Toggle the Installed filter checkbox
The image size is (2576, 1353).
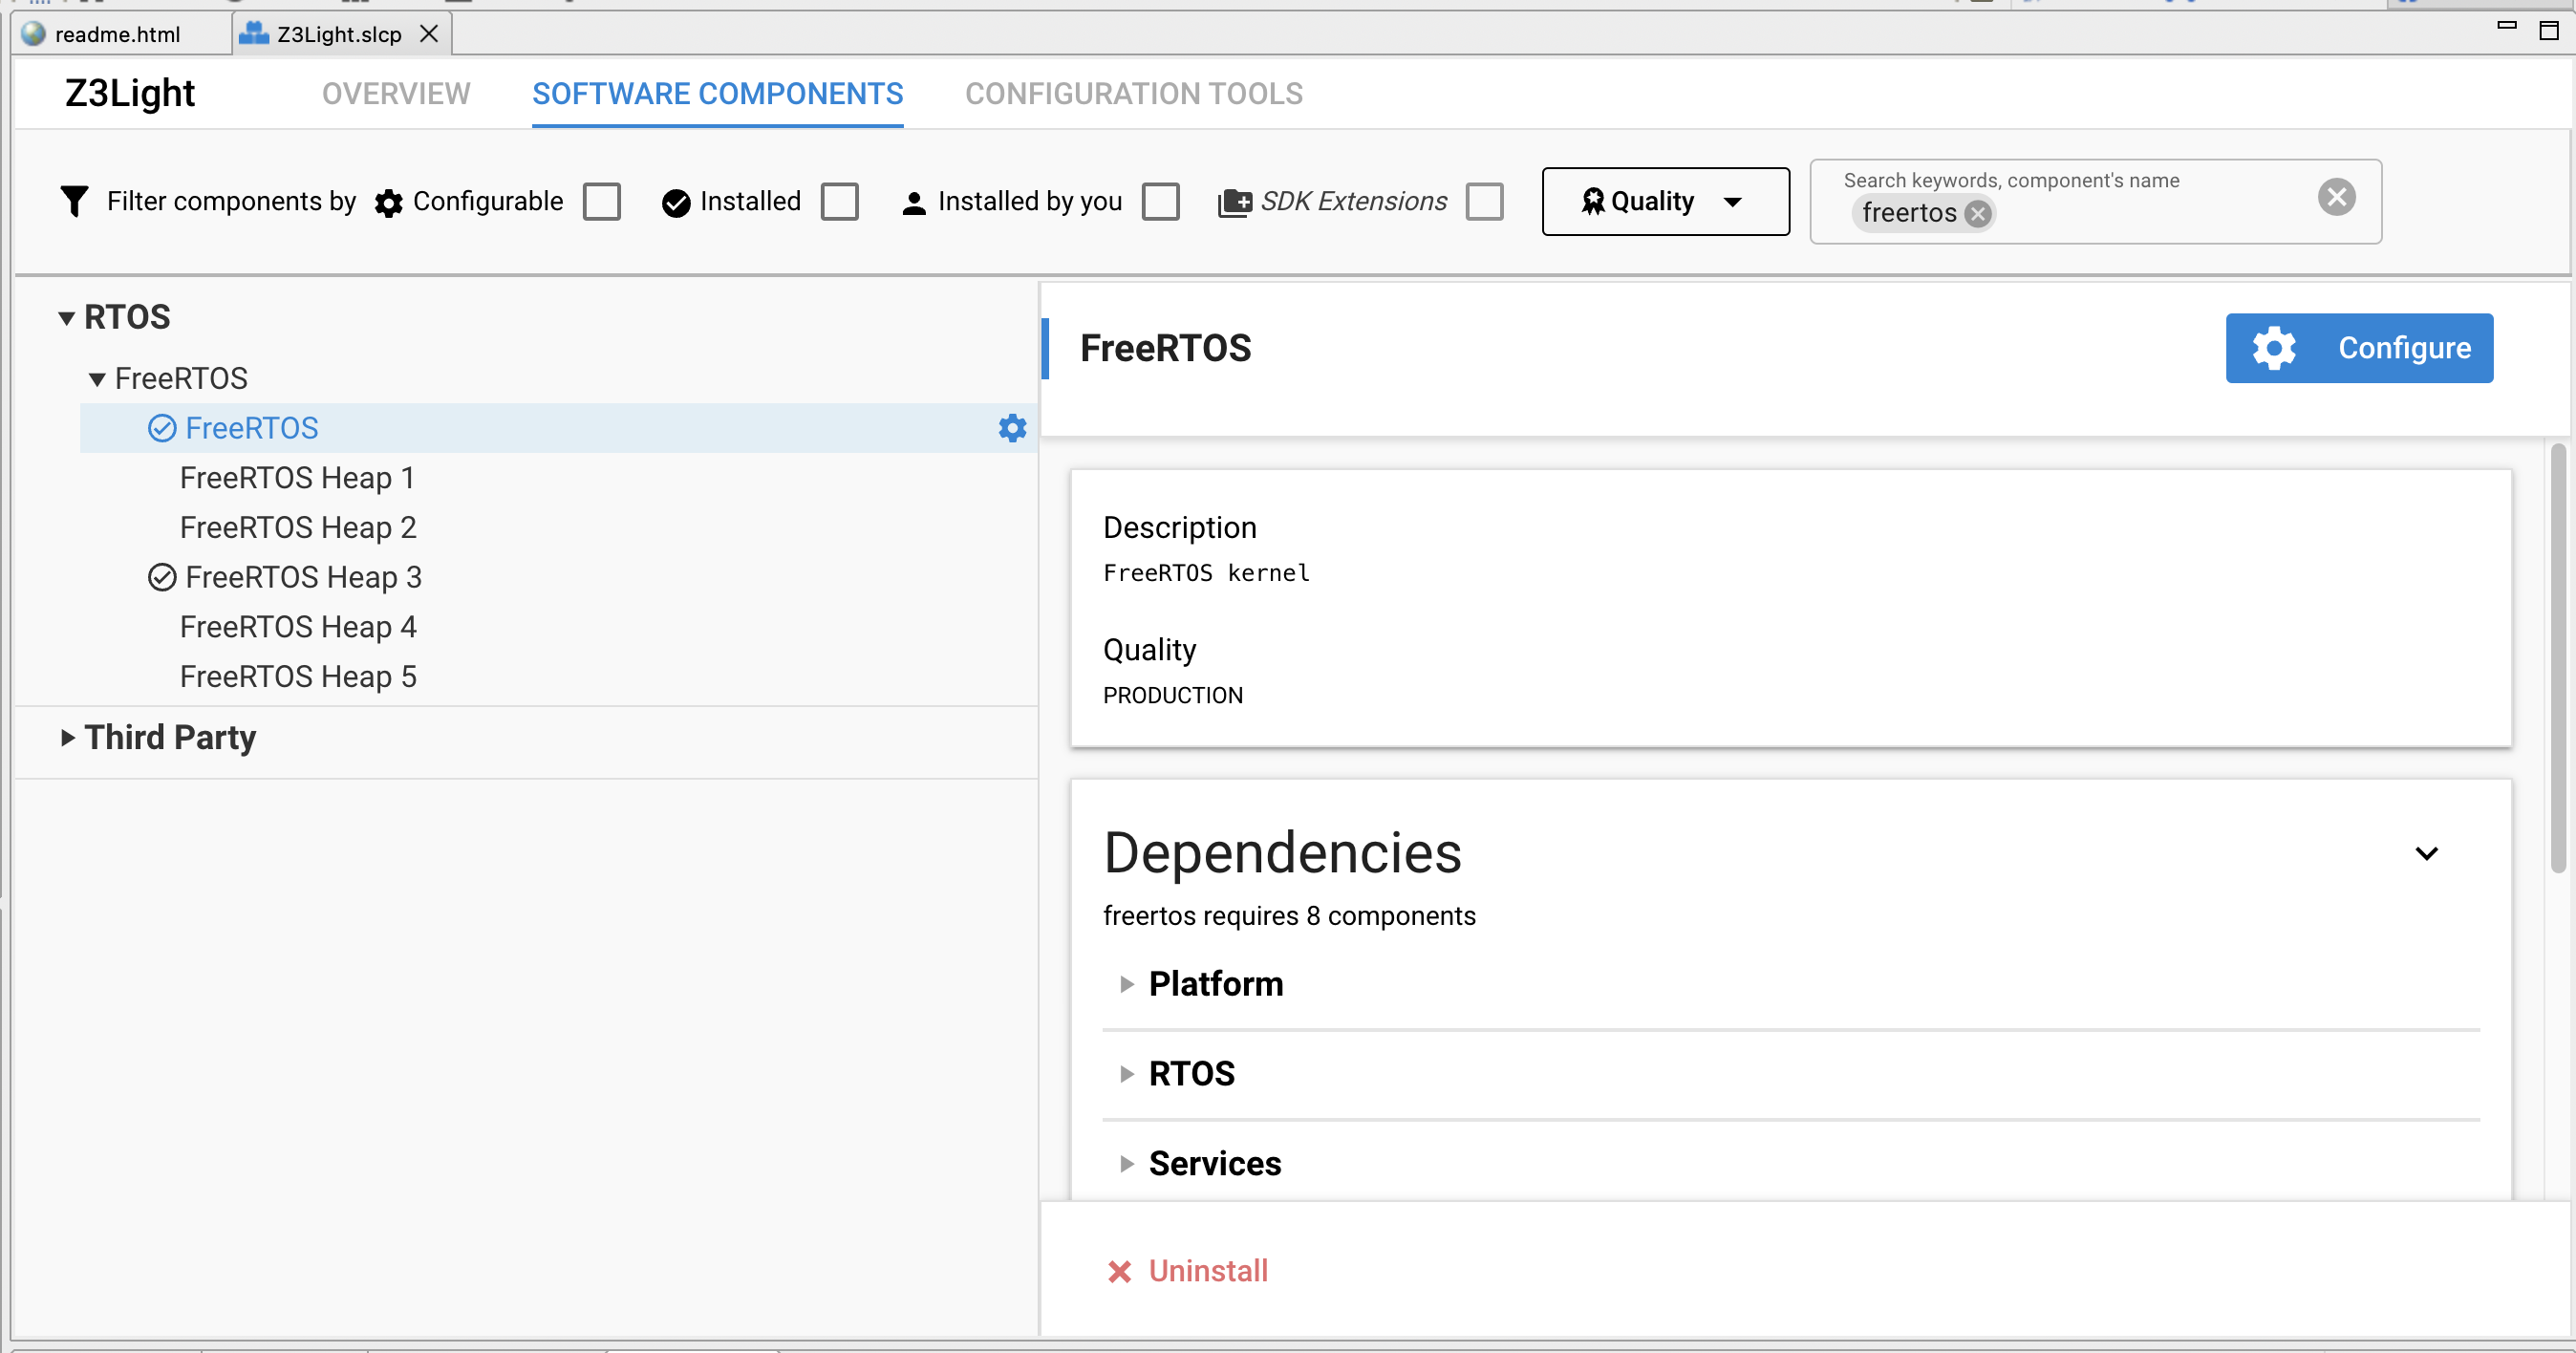[x=839, y=201]
